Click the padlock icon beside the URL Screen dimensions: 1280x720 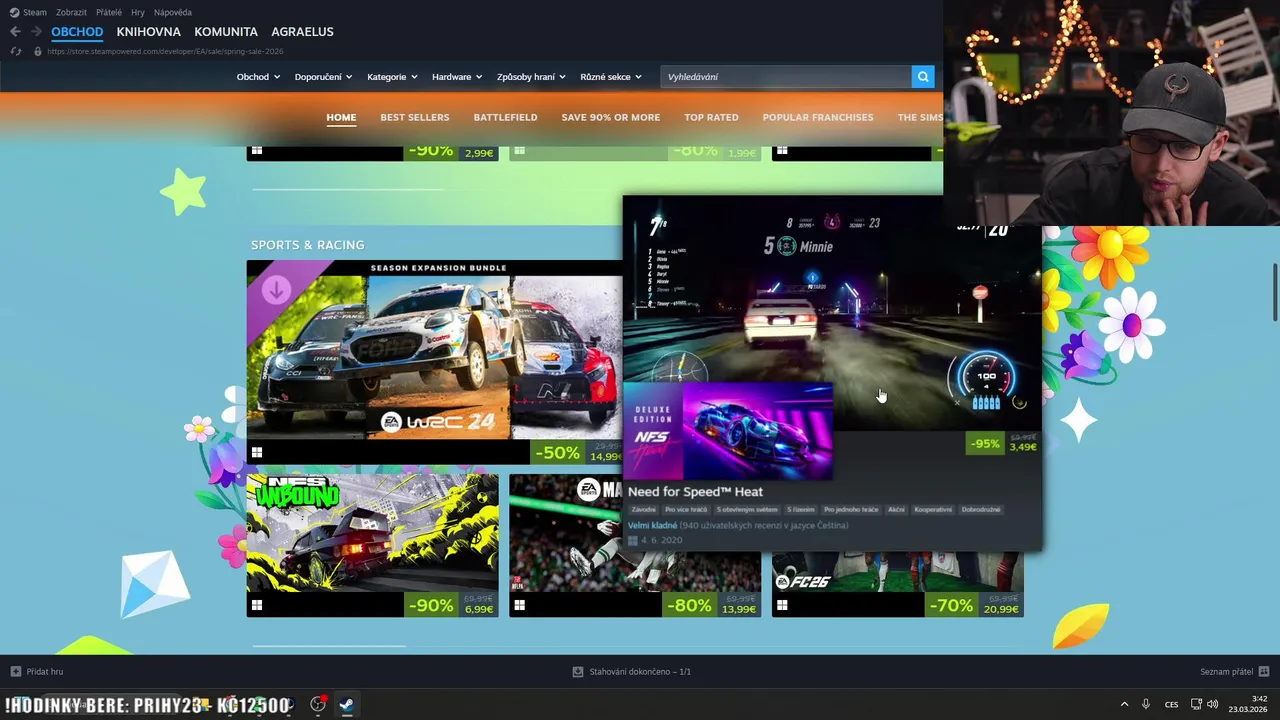click(38, 51)
